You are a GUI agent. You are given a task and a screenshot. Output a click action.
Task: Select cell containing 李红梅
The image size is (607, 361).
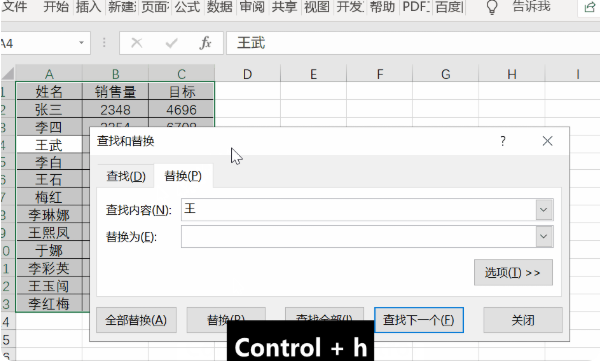(x=49, y=304)
